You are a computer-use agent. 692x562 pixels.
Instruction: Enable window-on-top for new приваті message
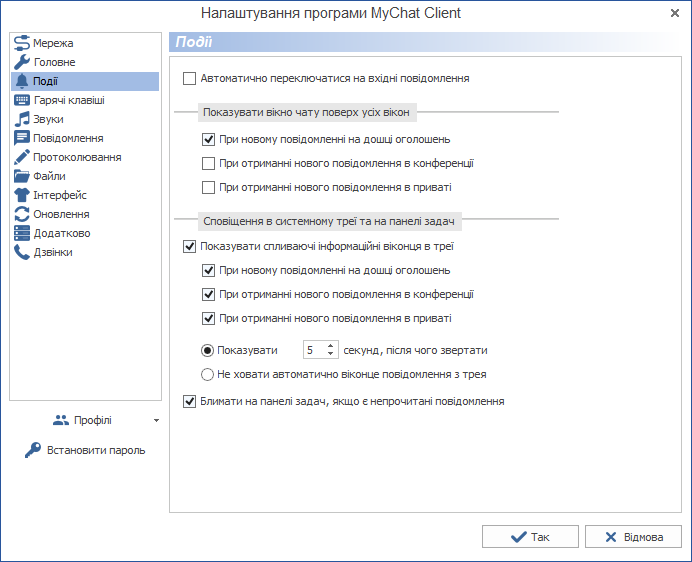click(208, 188)
